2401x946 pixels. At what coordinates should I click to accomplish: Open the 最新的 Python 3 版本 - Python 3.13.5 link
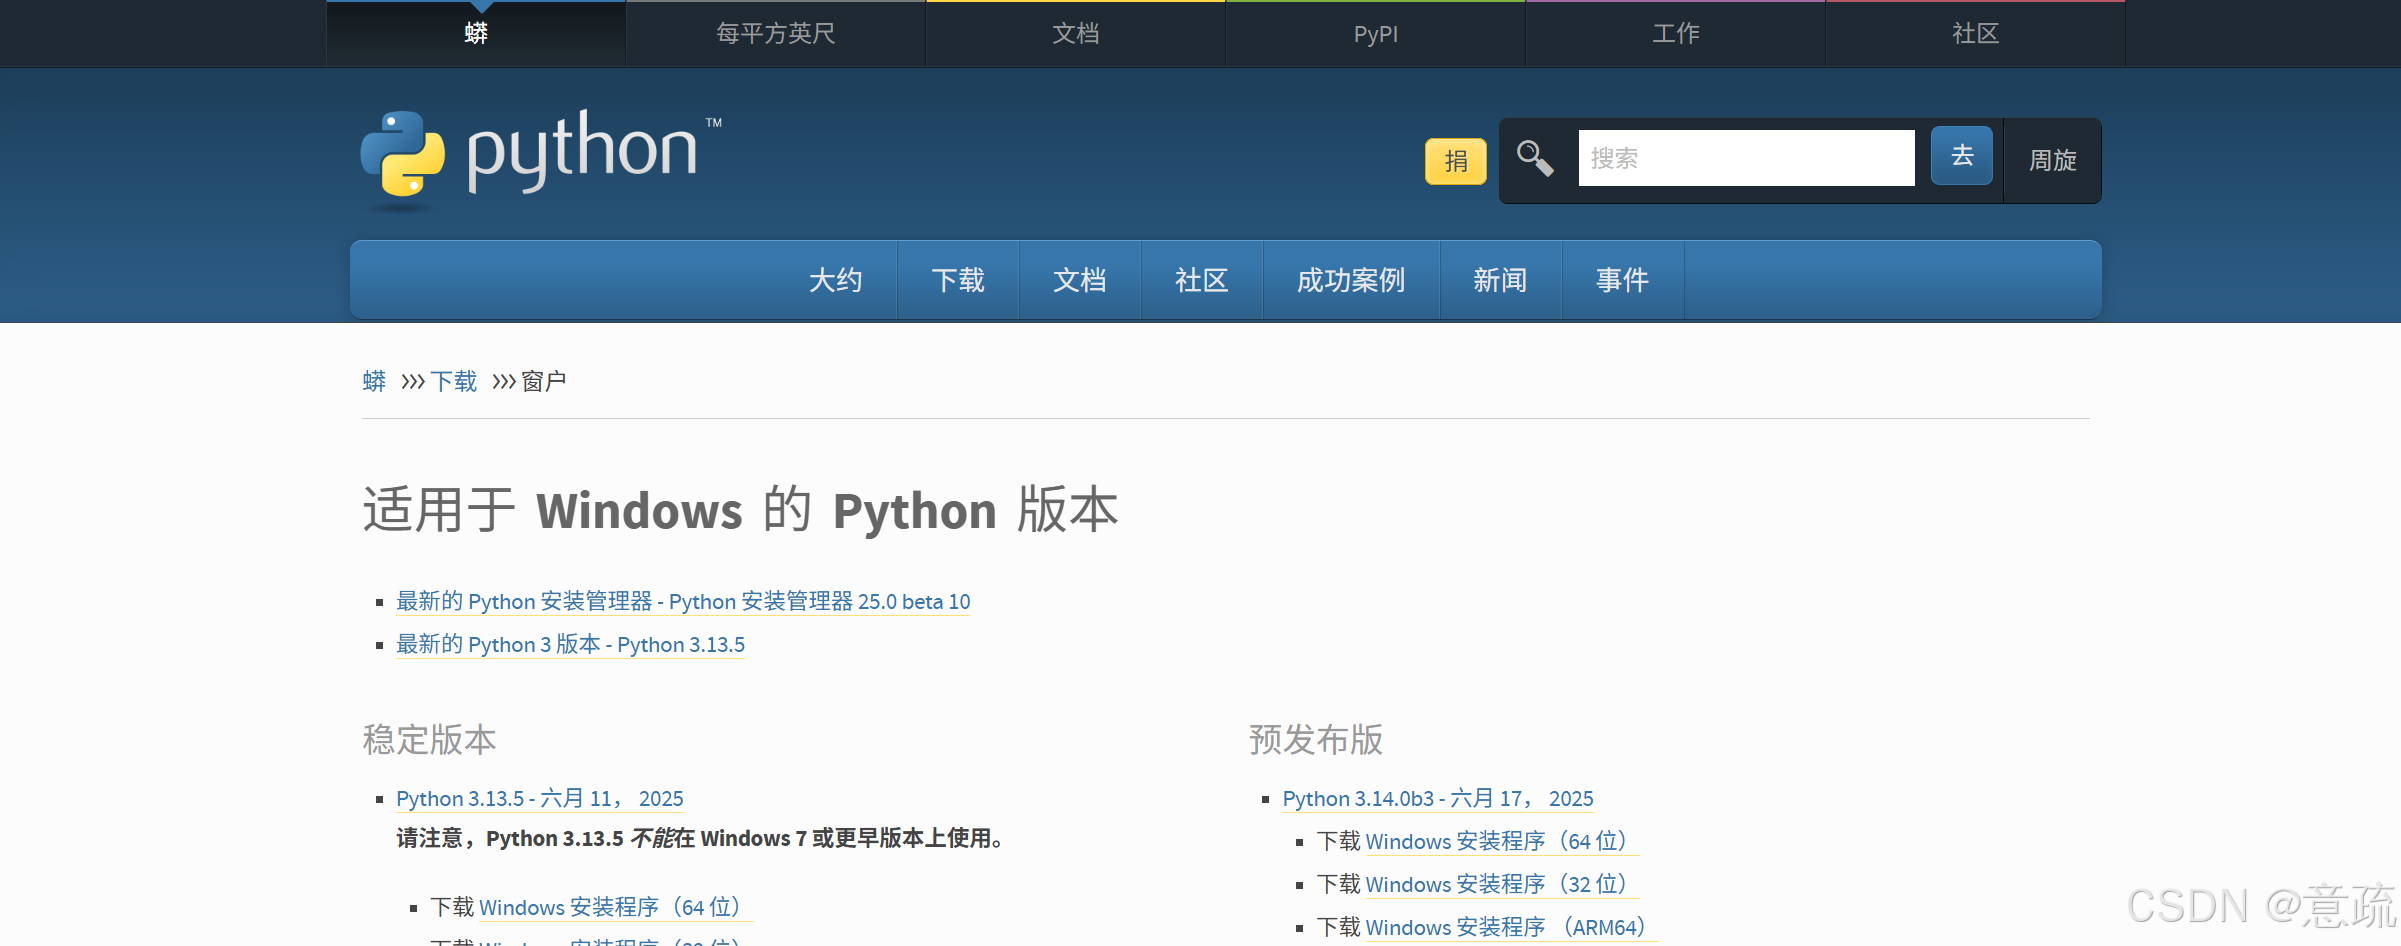click(x=570, y=644)
